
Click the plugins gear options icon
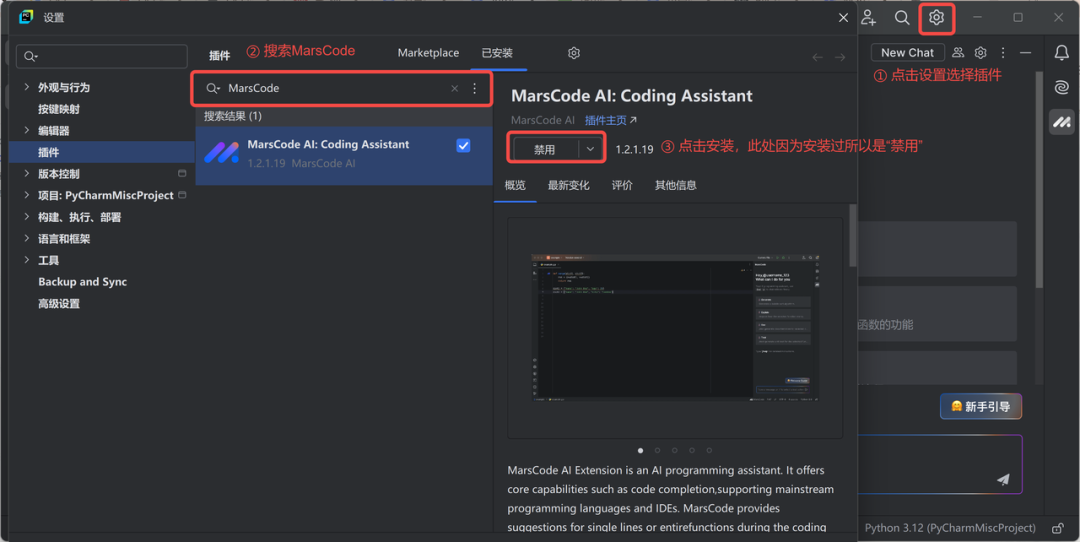pyautogui.click(x=574, y=53)
